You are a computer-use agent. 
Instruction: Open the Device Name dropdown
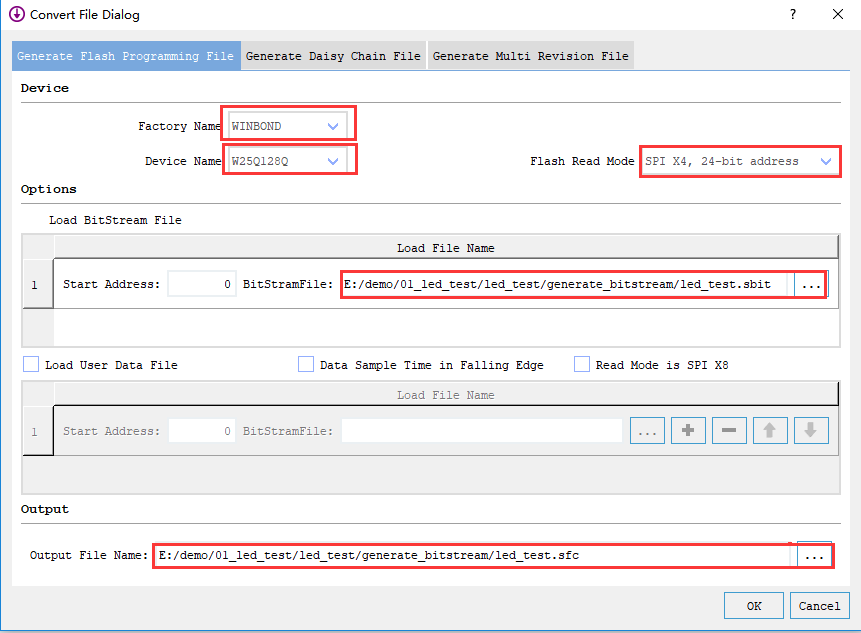click(288, 161)
